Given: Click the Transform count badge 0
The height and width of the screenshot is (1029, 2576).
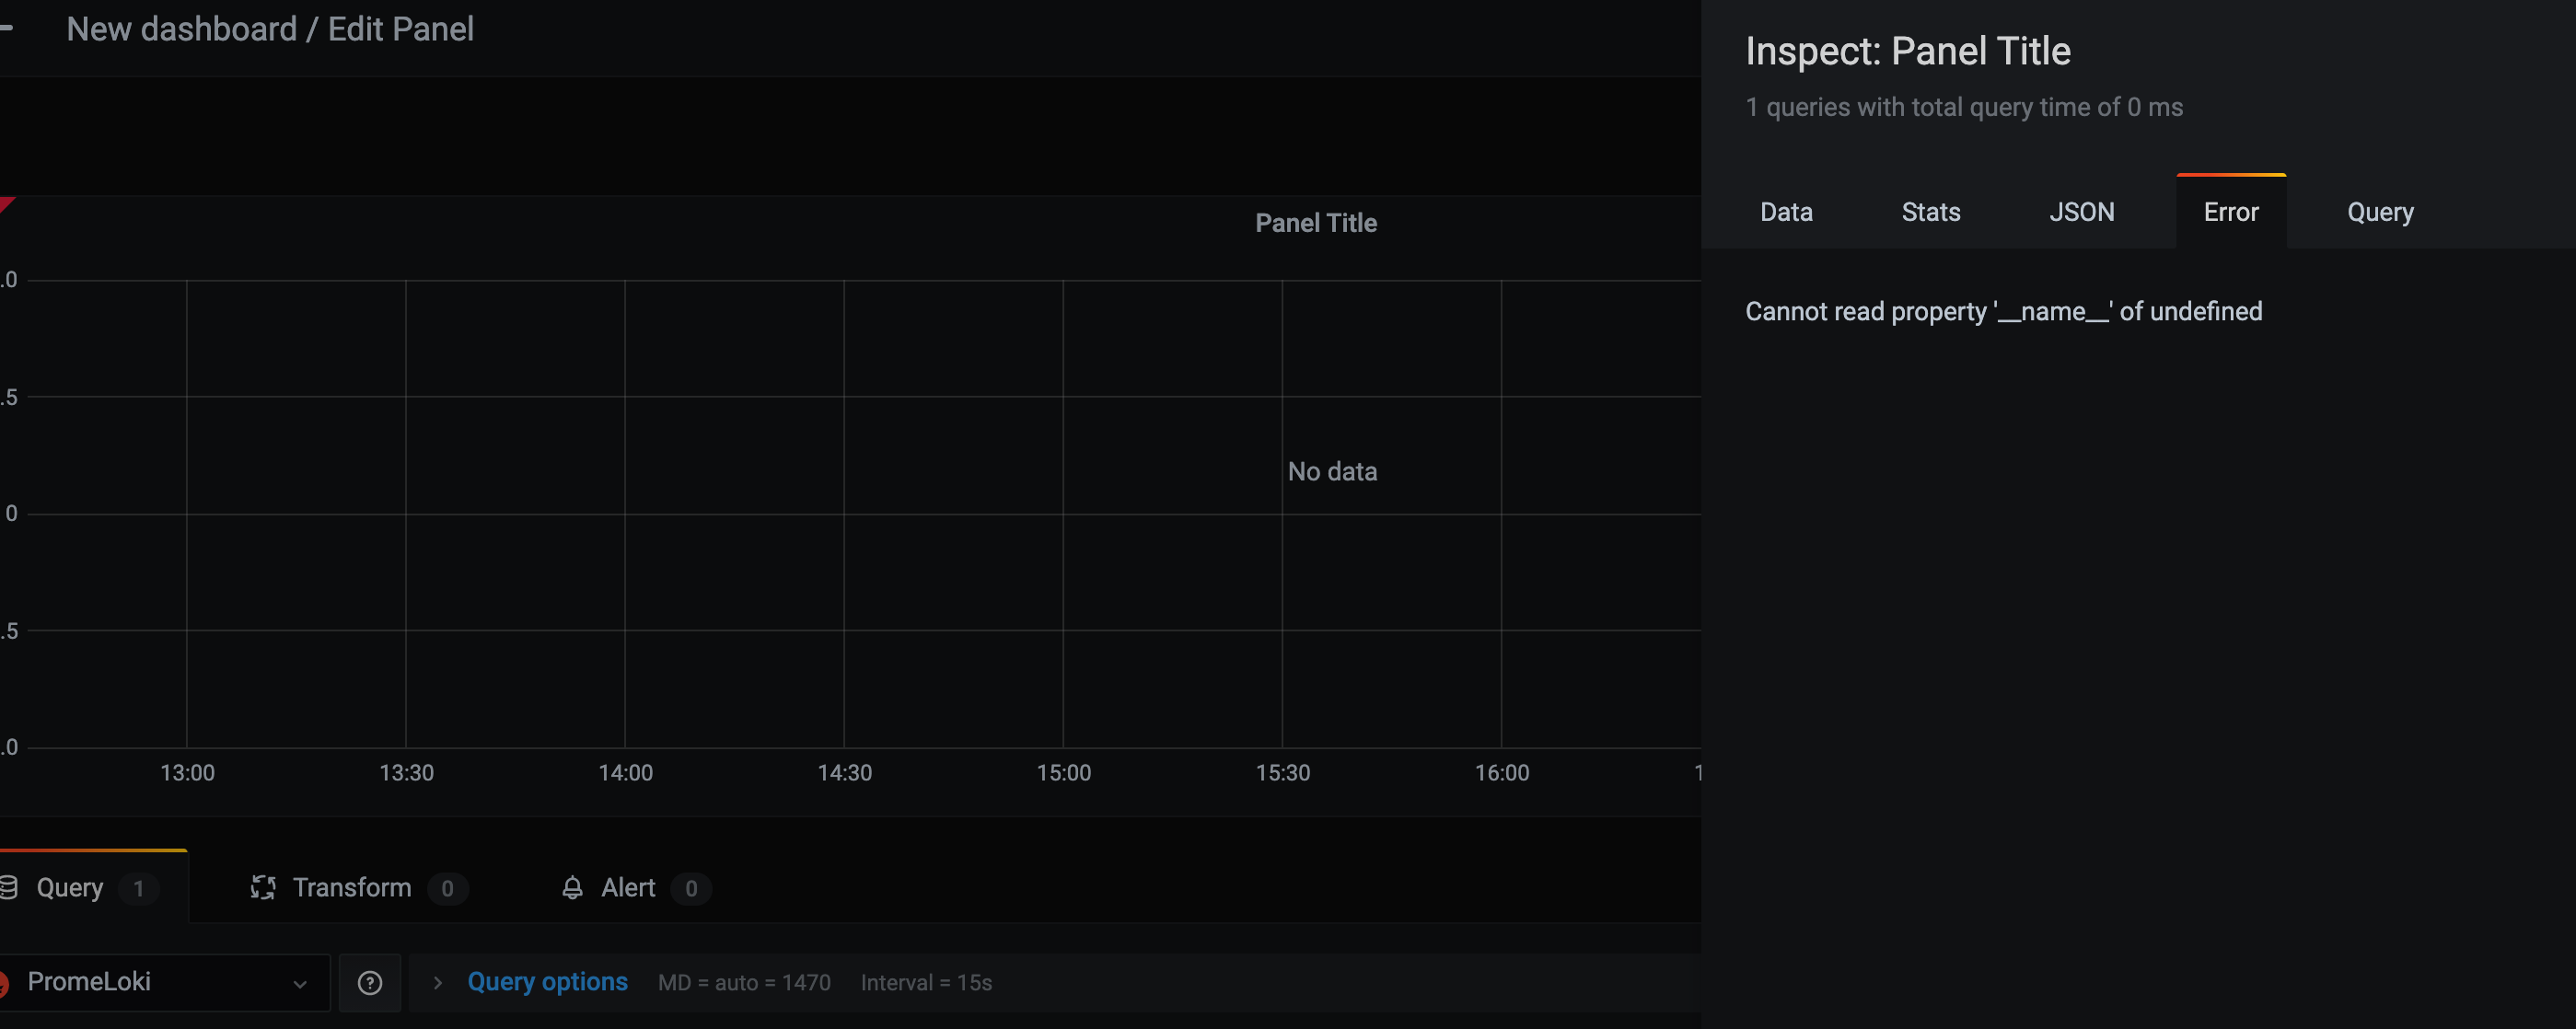Looking at the screenshot, I should pyautogui.click(x=447, y=888).
